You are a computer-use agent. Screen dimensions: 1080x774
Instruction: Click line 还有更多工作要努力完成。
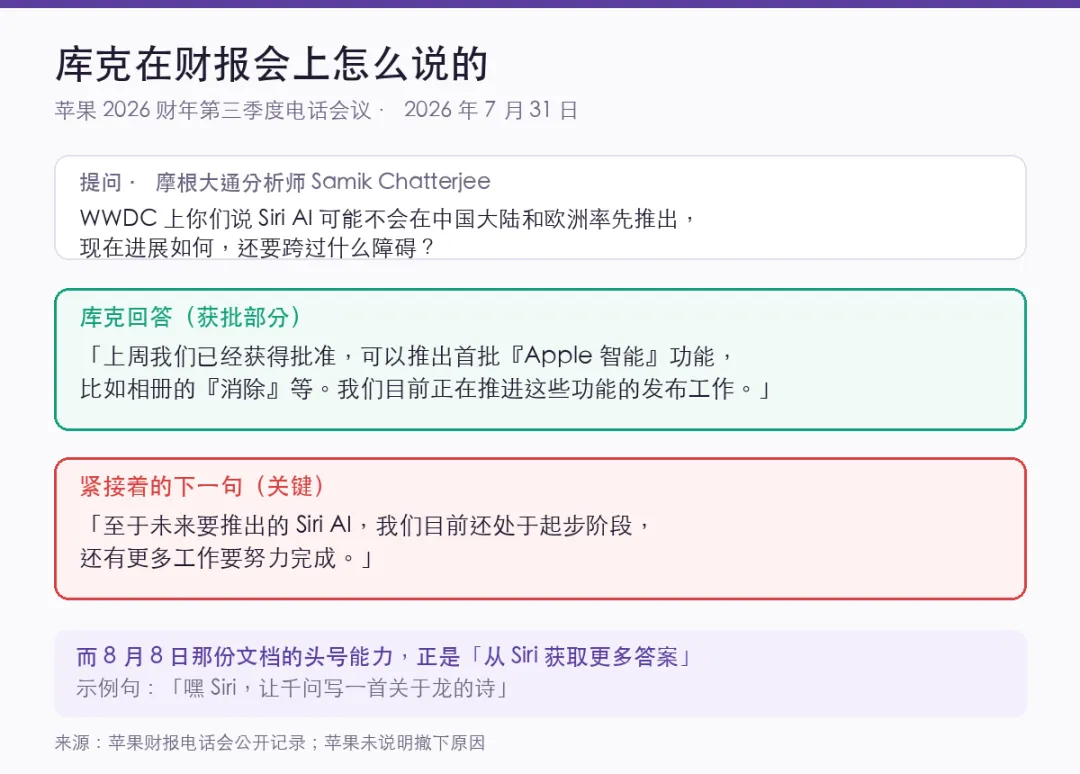227,558
